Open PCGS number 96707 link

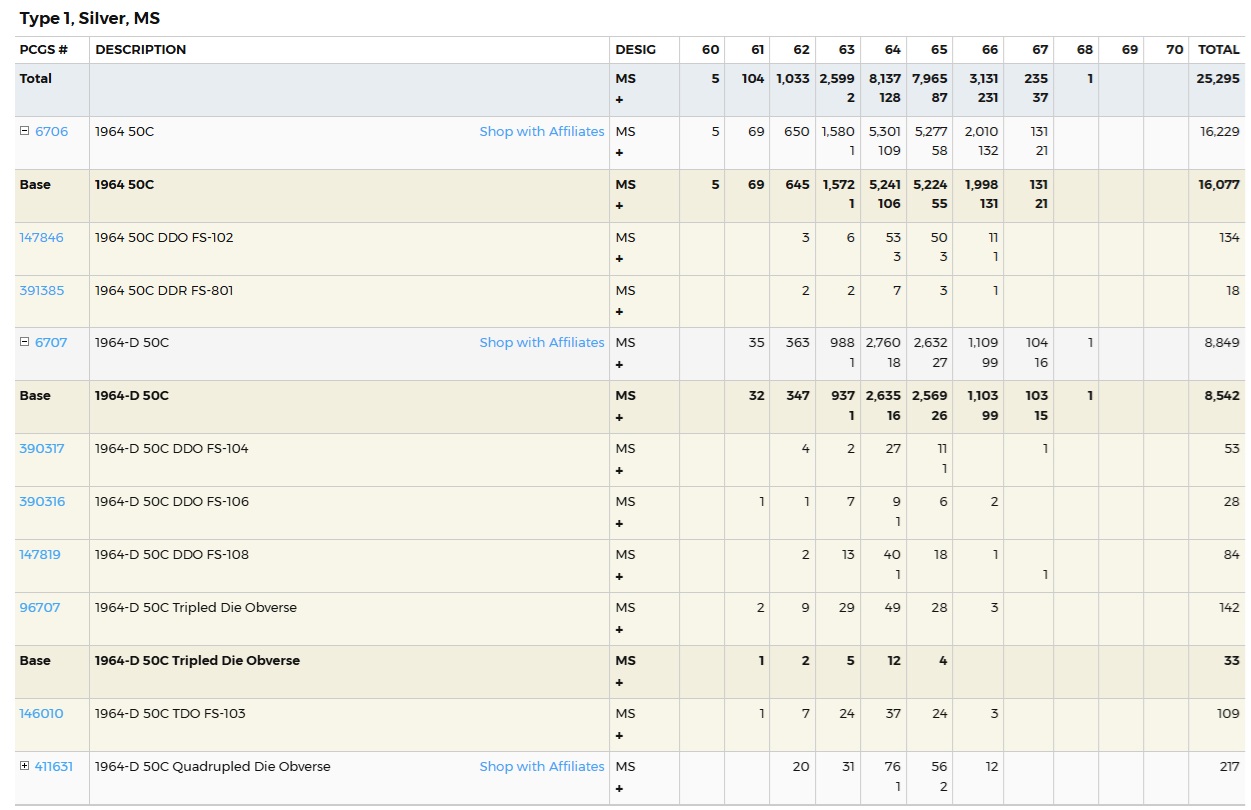tap(40, 607)
